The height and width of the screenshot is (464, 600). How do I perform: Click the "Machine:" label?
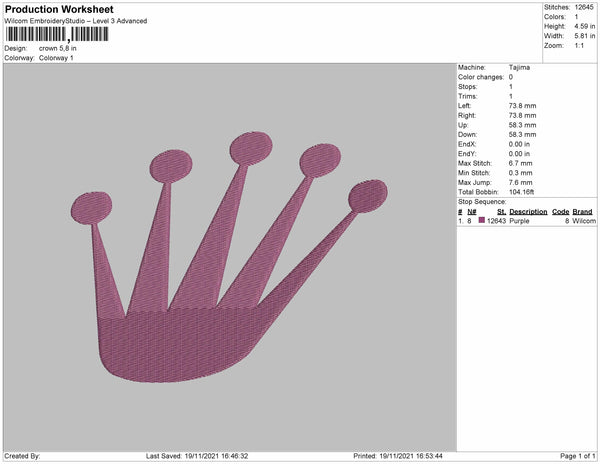tap(472, 67)
